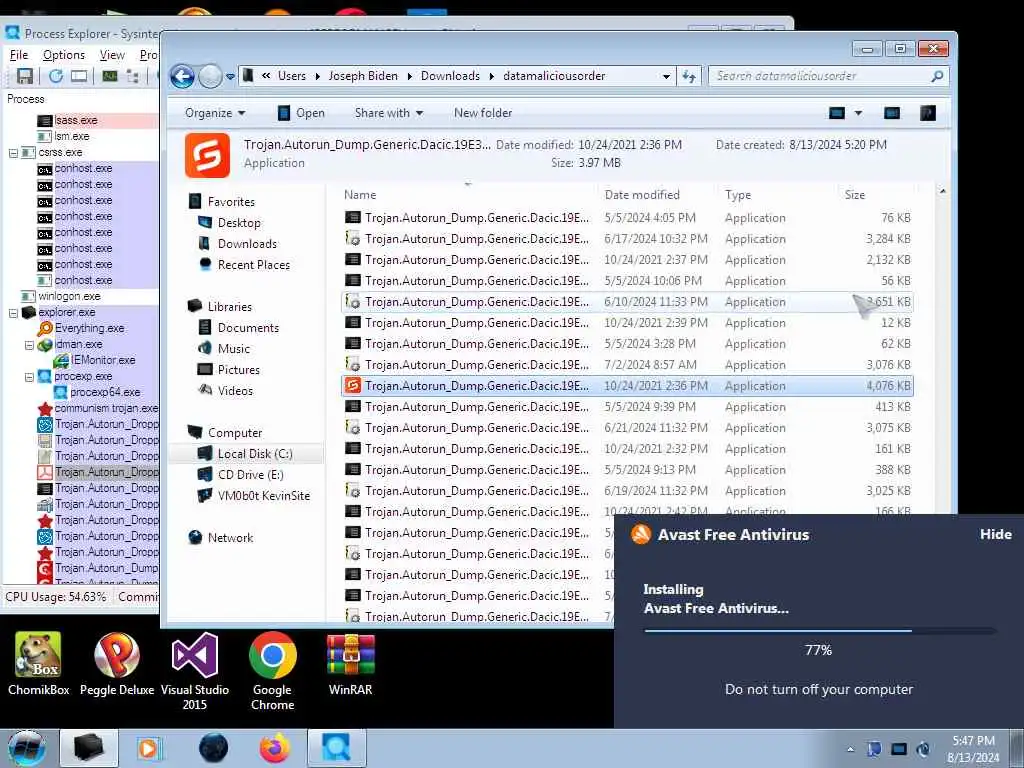Select the file sized 76 KB
Screen dimensions: 1024x768
point(627,217)
